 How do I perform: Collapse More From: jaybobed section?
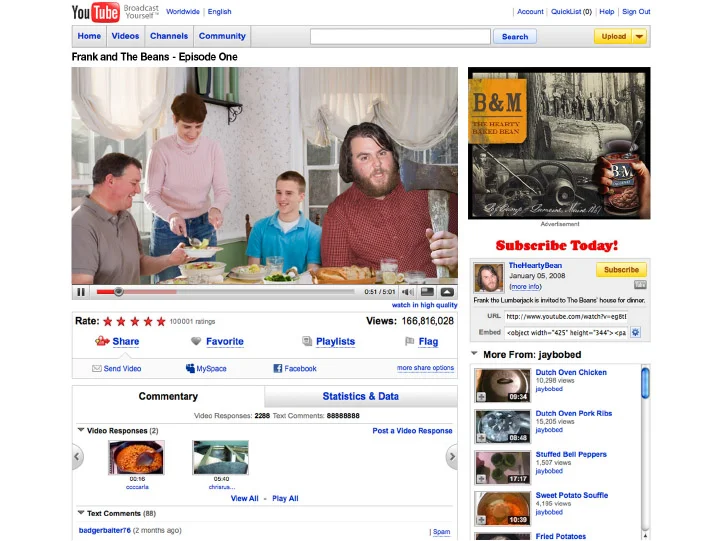[475, 353]
